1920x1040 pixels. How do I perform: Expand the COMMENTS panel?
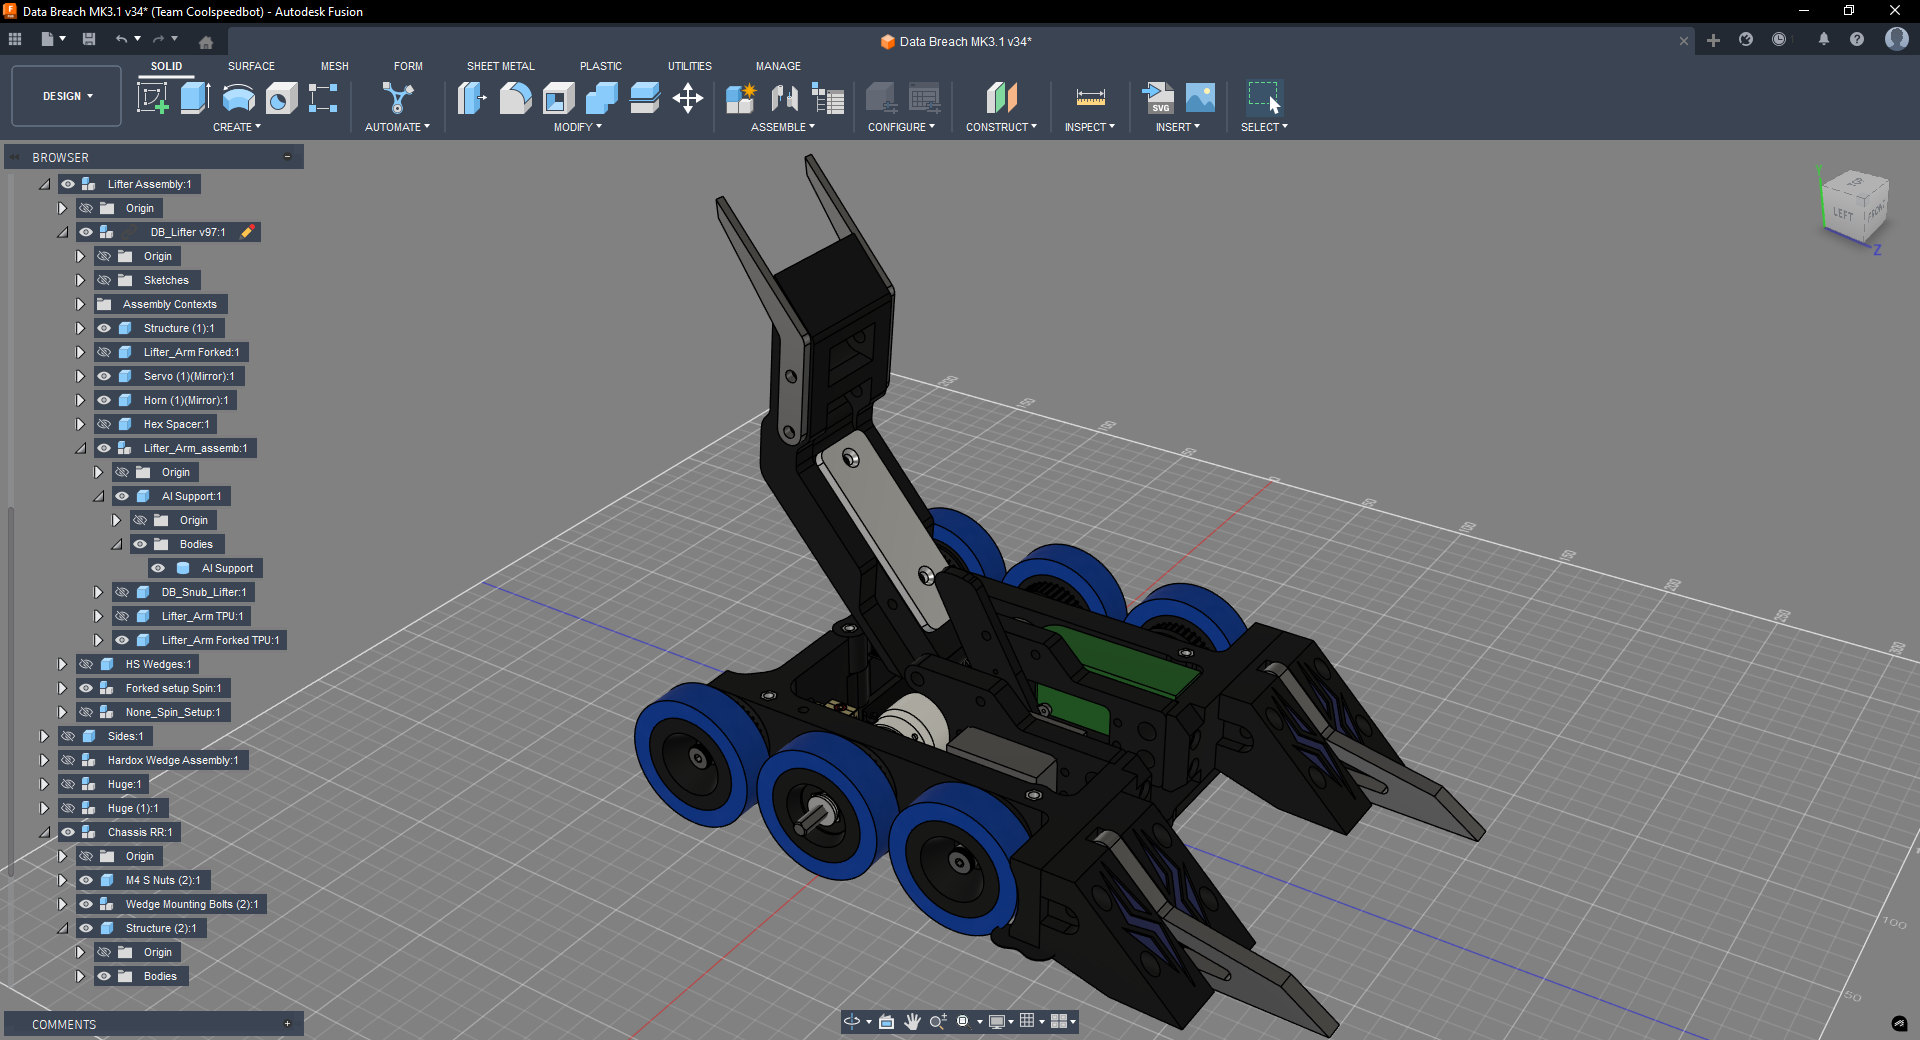click(x=287, y=1024)
